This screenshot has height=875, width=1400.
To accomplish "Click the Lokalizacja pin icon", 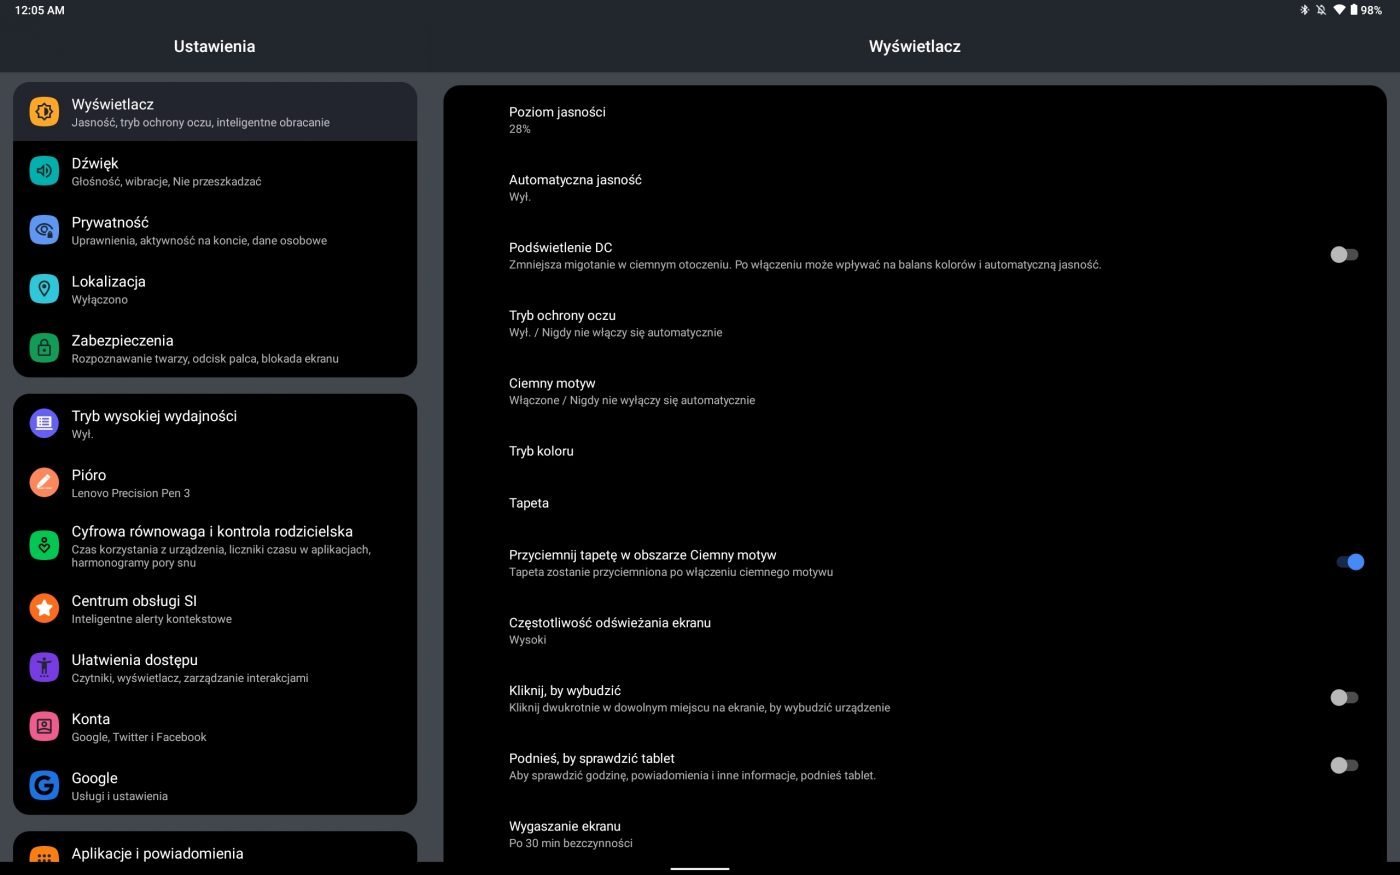I will click(44, 289).
